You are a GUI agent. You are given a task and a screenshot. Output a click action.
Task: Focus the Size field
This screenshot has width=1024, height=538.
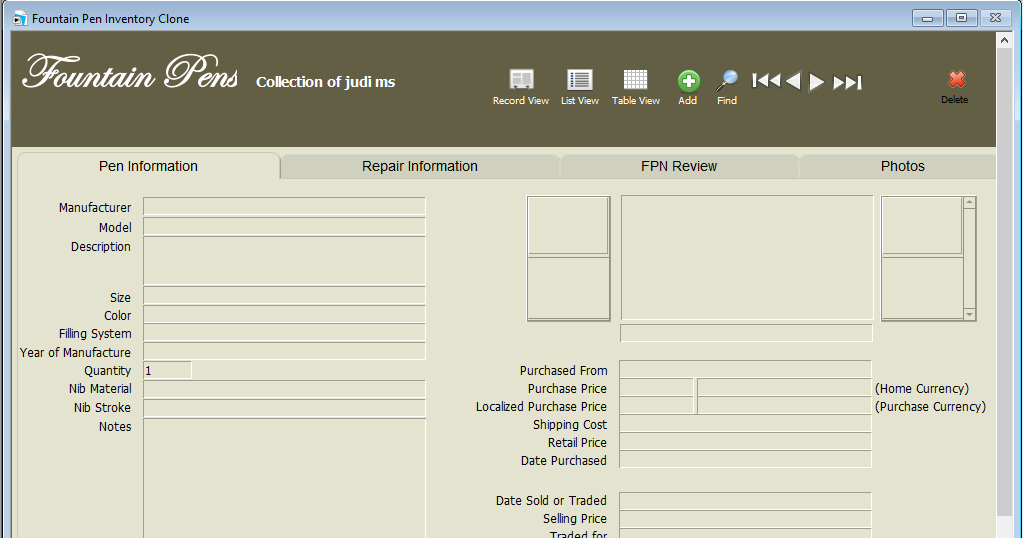point(284,296)
